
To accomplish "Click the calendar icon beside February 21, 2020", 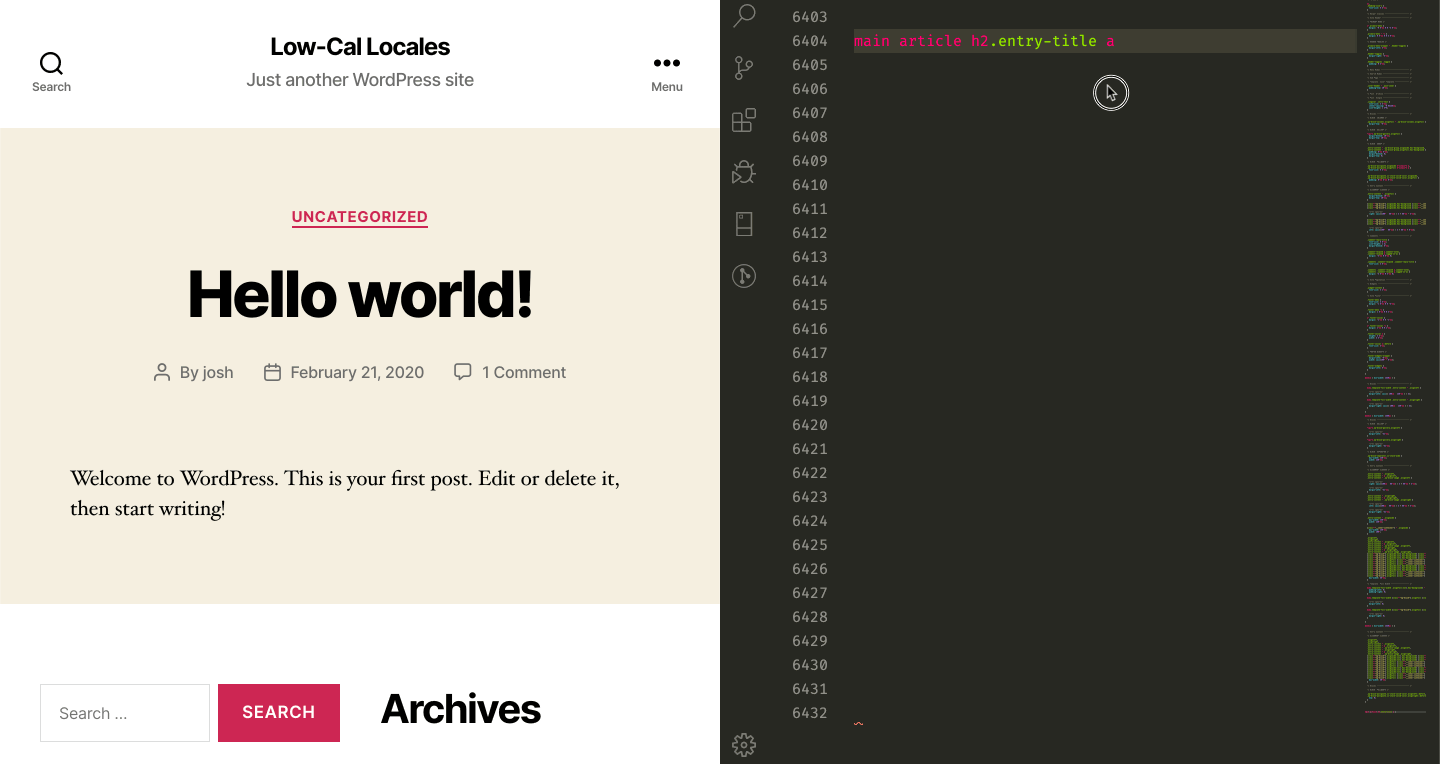I will [x=272, y=372].
